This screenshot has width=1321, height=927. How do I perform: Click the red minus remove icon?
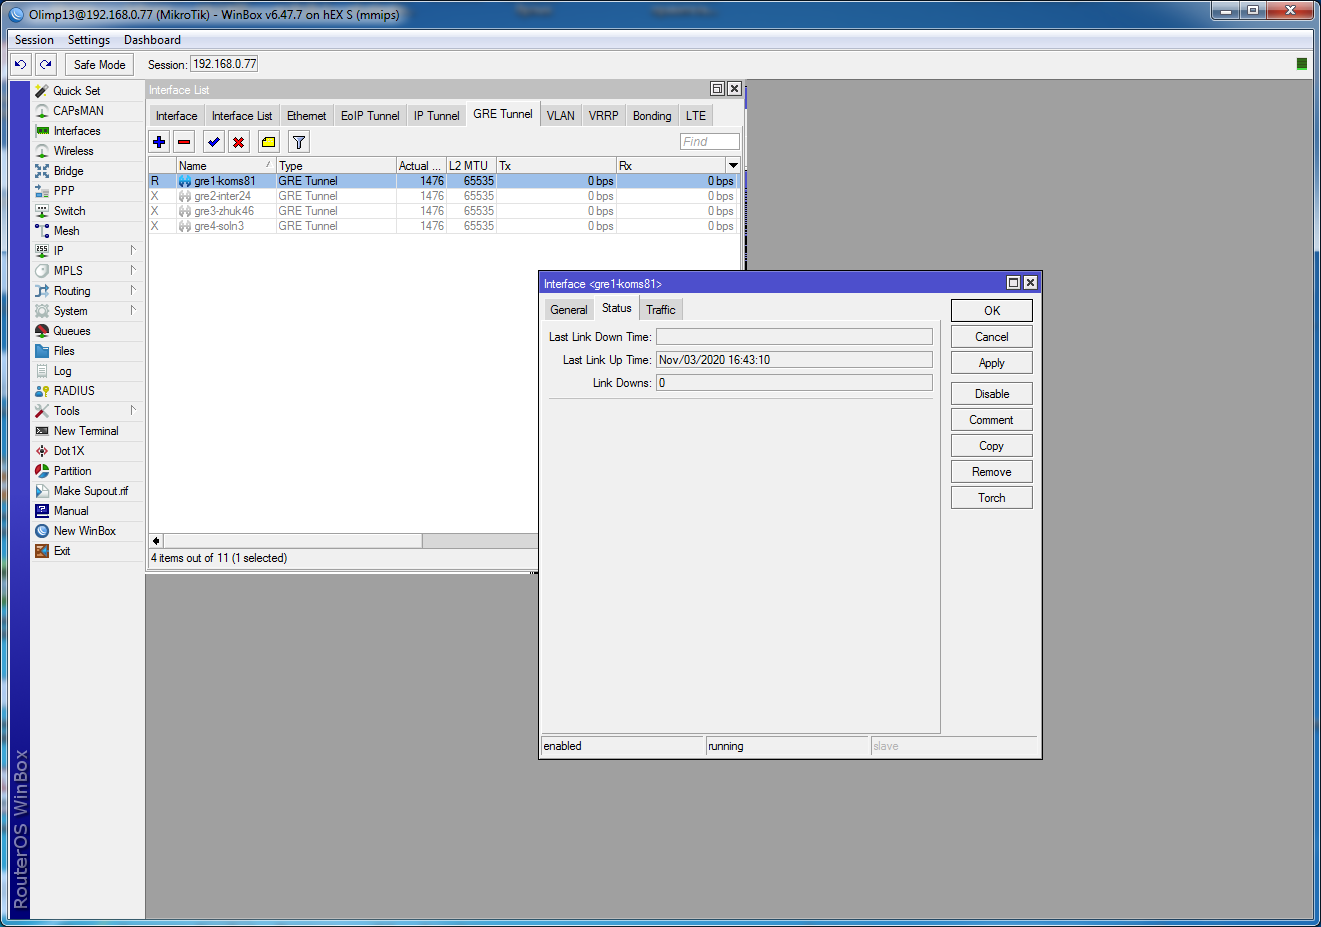coord(184,142)
